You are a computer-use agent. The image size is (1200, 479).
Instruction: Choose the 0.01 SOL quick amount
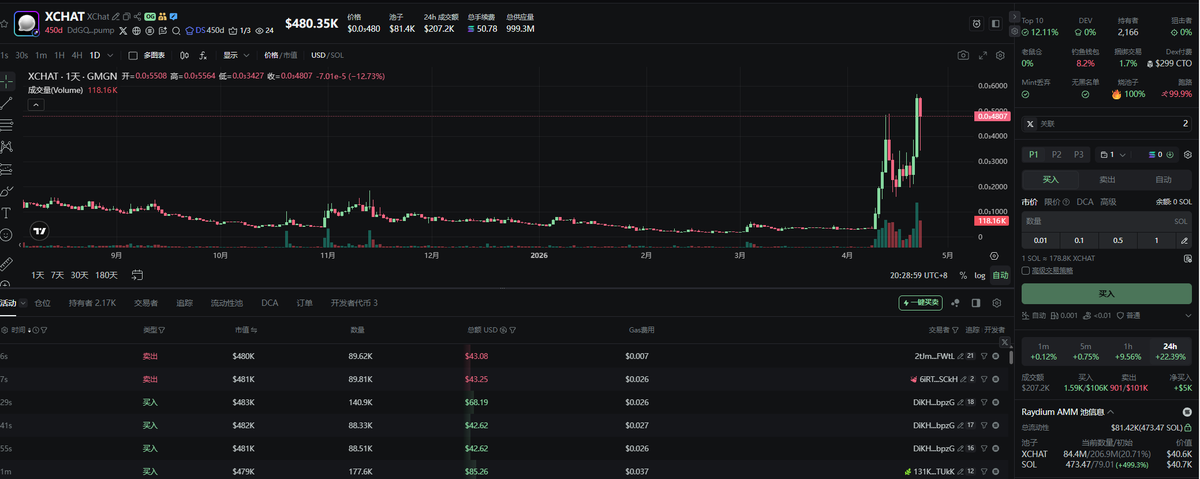click(1041, 240)
